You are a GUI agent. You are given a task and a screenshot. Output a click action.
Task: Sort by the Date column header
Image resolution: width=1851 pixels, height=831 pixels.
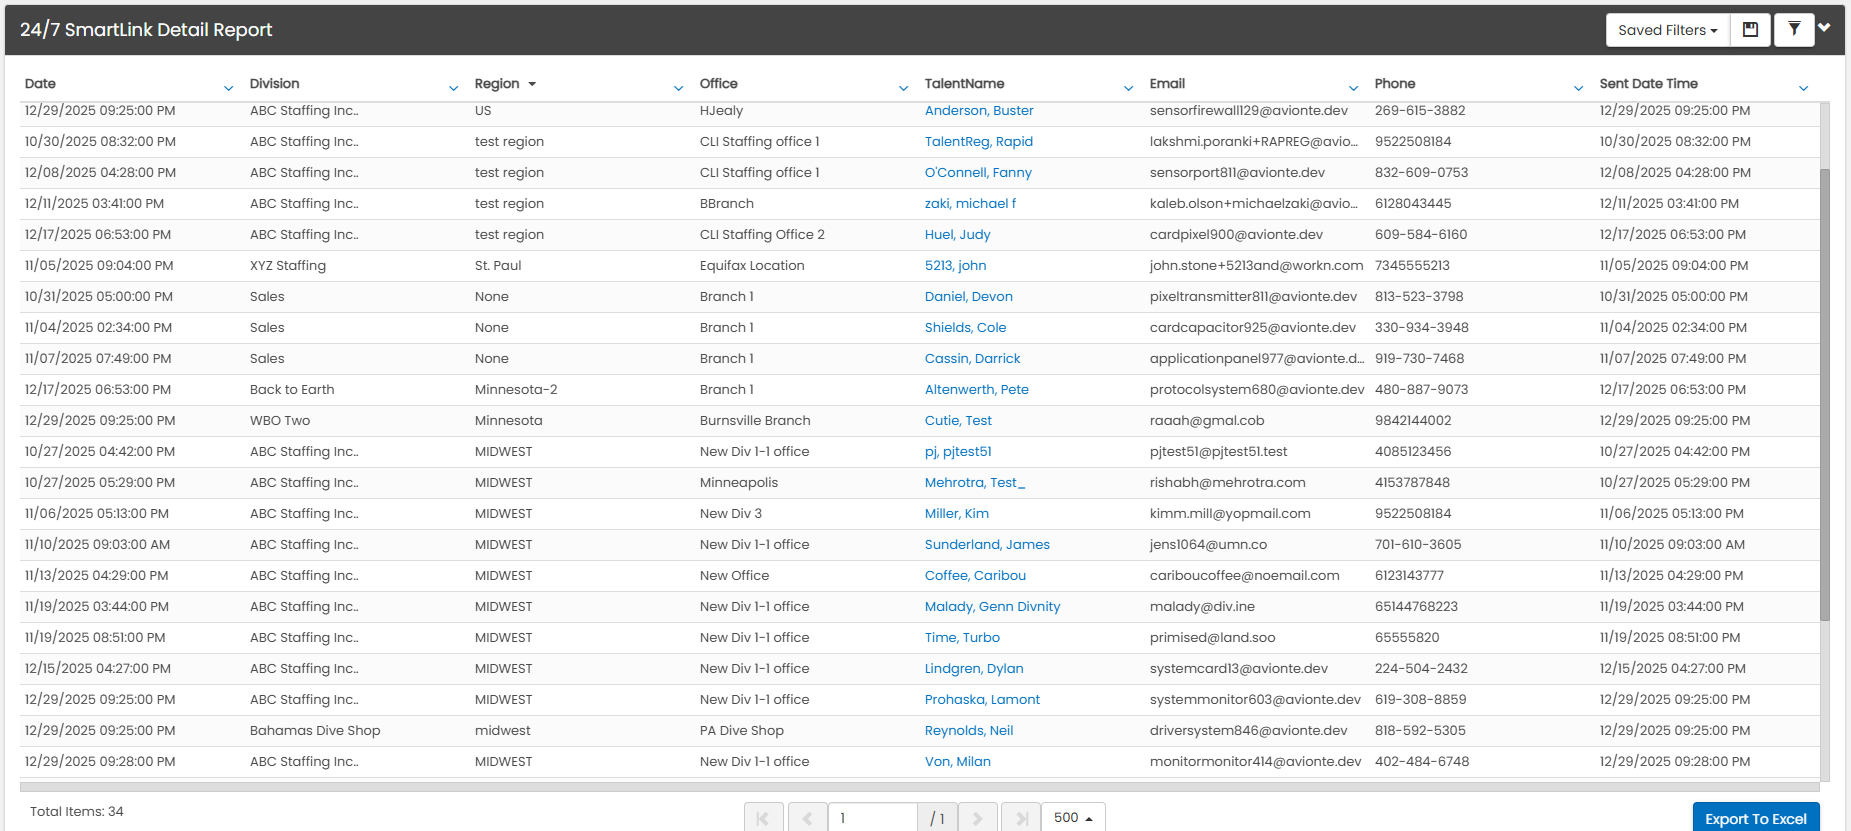point(40,84)
